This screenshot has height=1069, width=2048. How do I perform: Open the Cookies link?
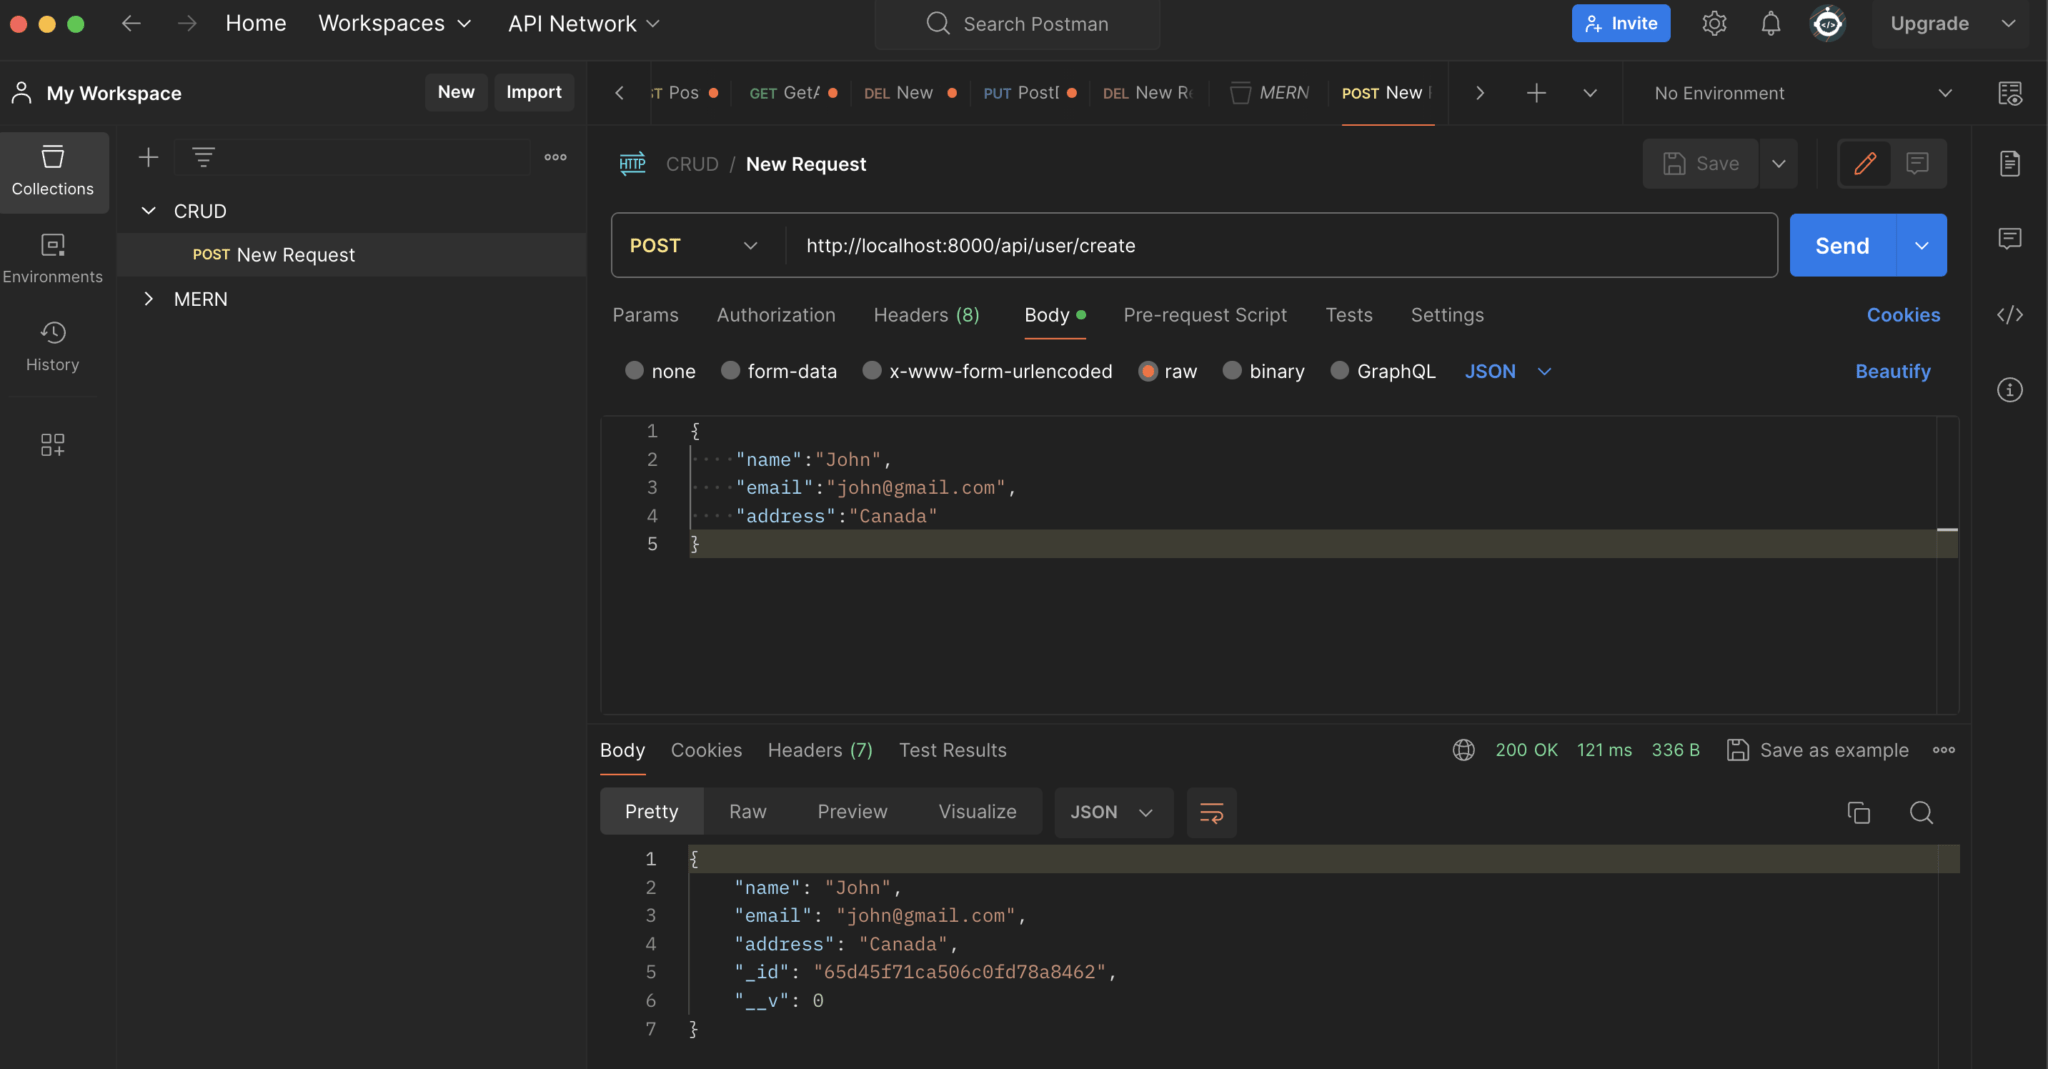point(1903,315)
